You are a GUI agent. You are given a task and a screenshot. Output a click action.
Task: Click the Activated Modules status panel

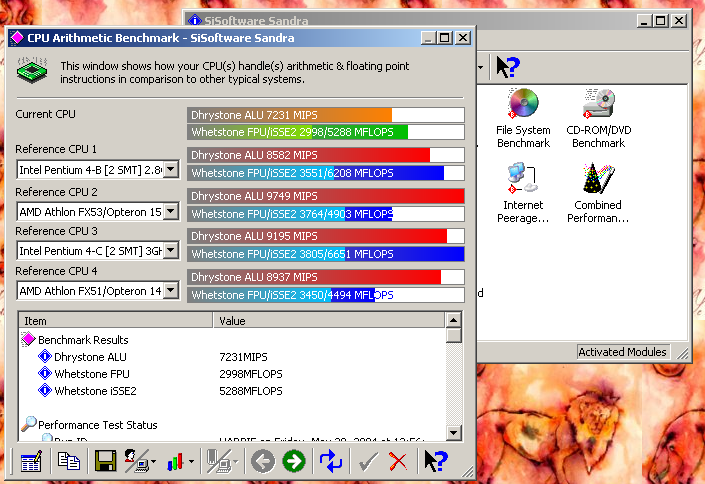[x=622, y=352]
